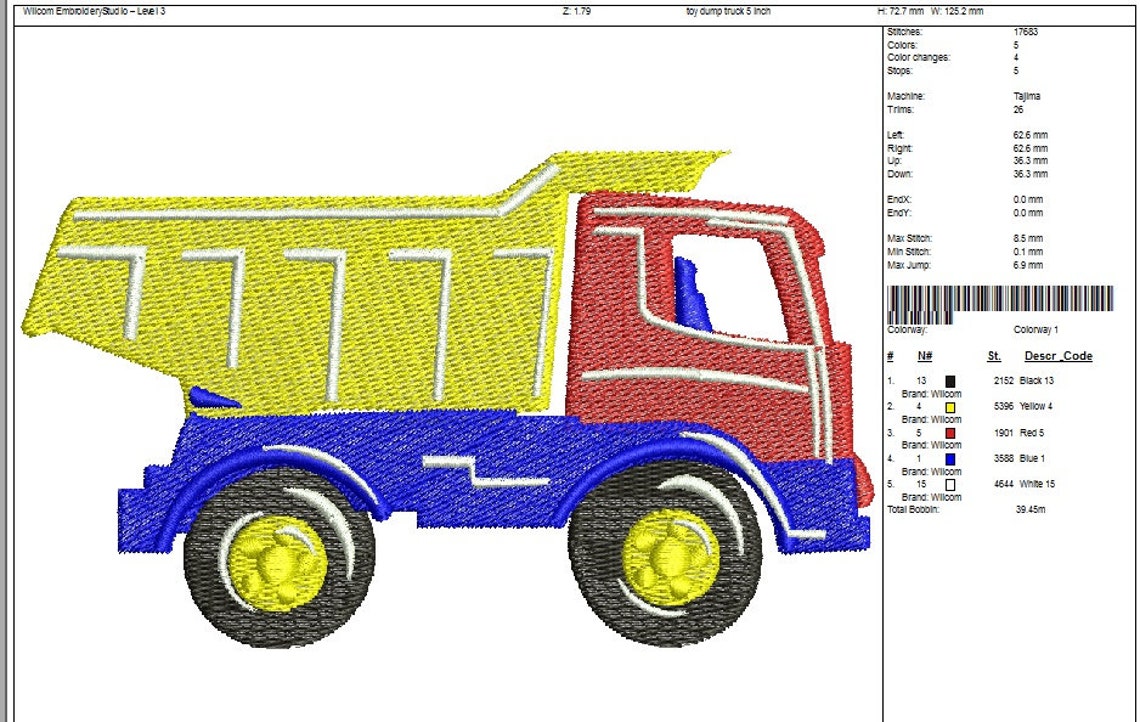
Task: Click the Total Bobbin value 39.45m
Action: (x=1030, y=509)
